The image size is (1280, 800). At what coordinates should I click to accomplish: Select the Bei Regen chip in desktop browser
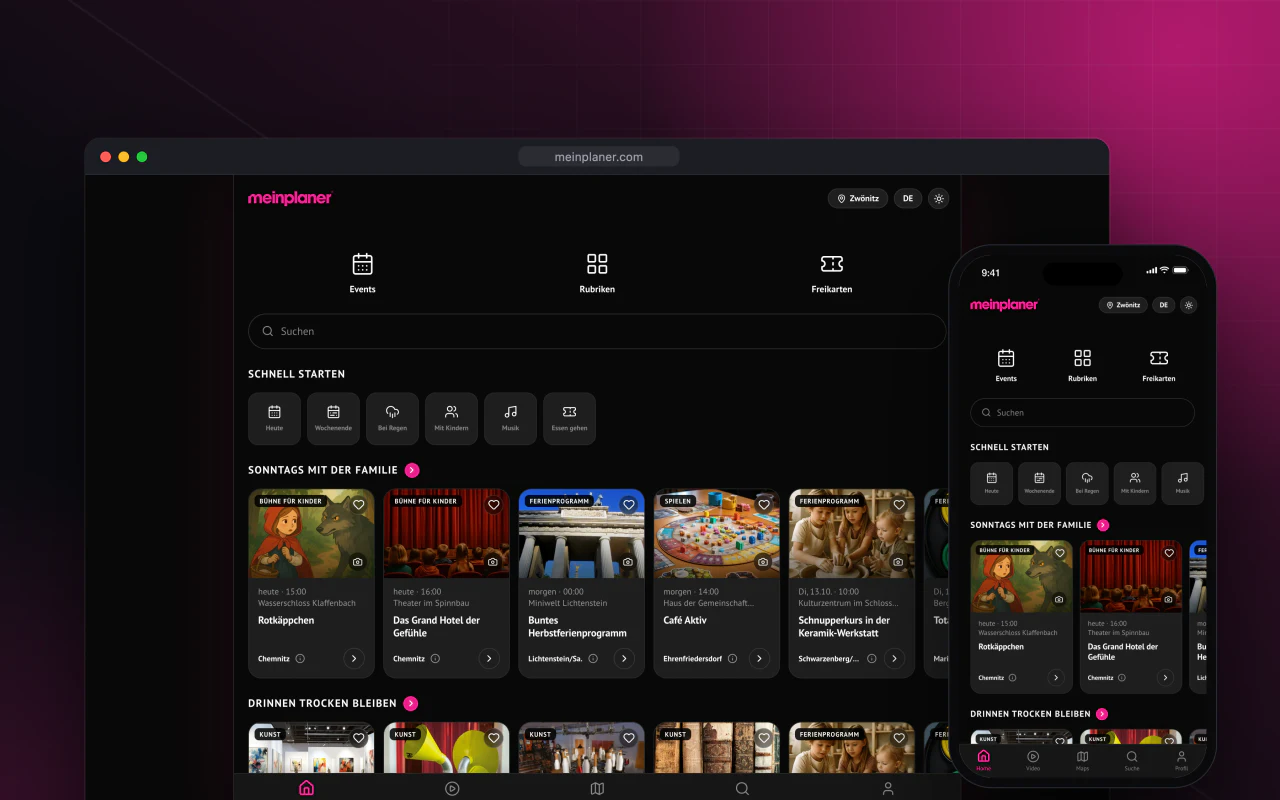click(x=392, y=418)
